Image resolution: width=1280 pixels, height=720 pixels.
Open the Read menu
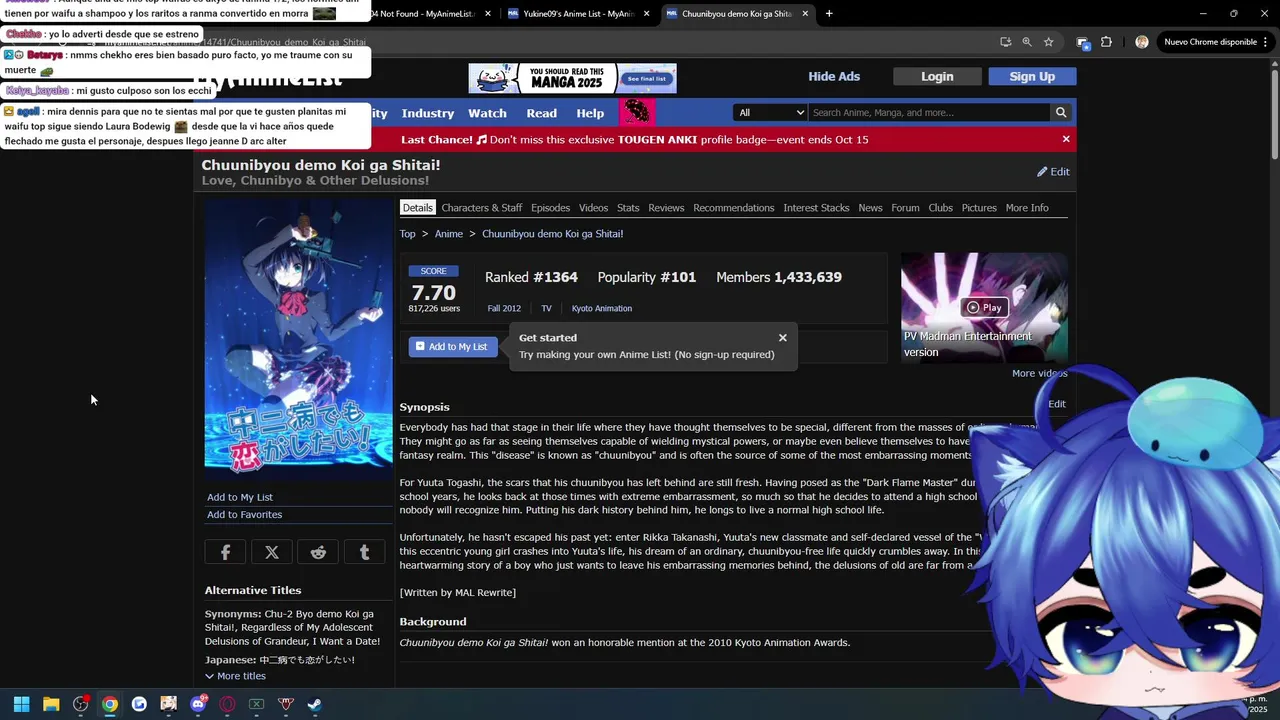coord(541,113)
